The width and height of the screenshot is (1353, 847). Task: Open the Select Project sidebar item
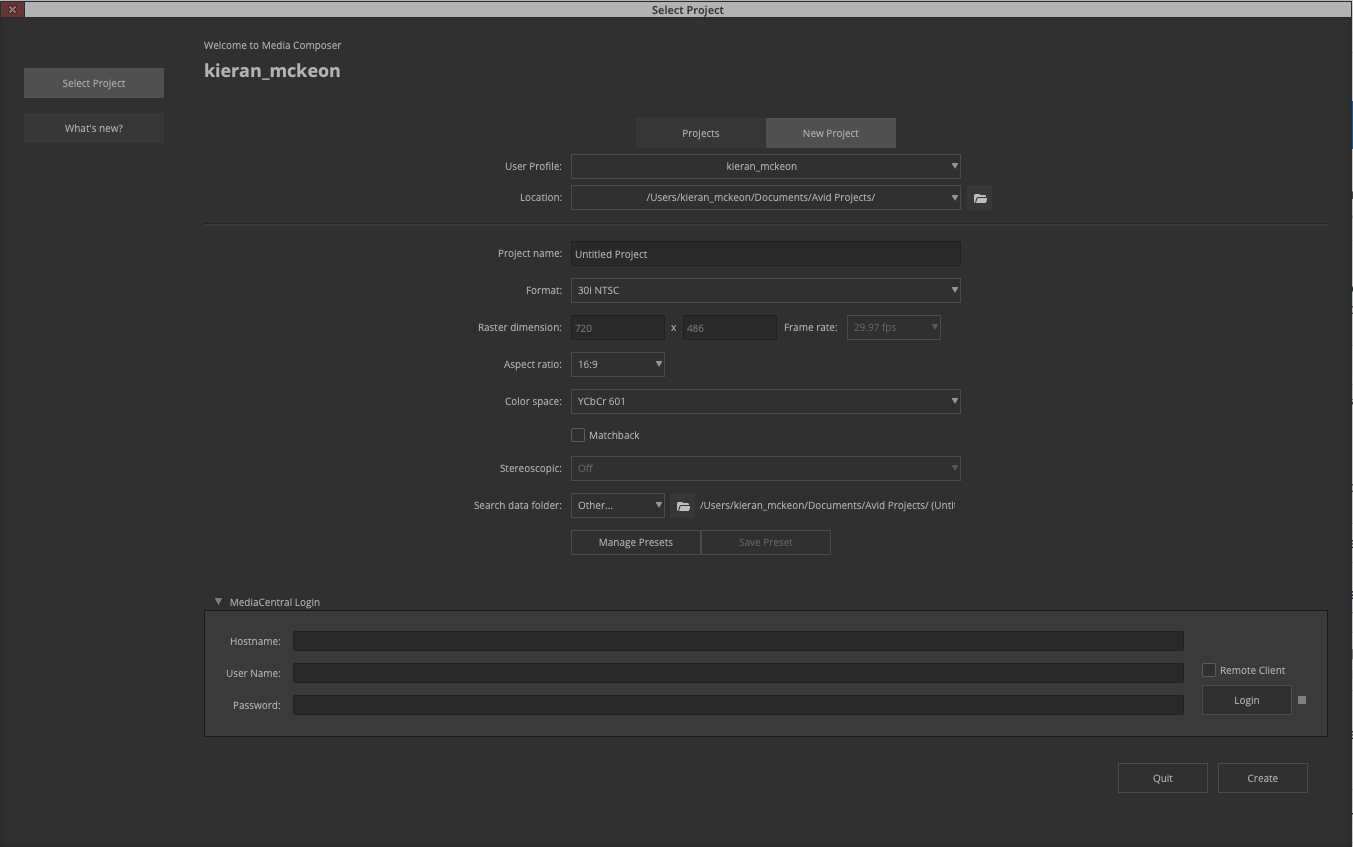[94, 83]
